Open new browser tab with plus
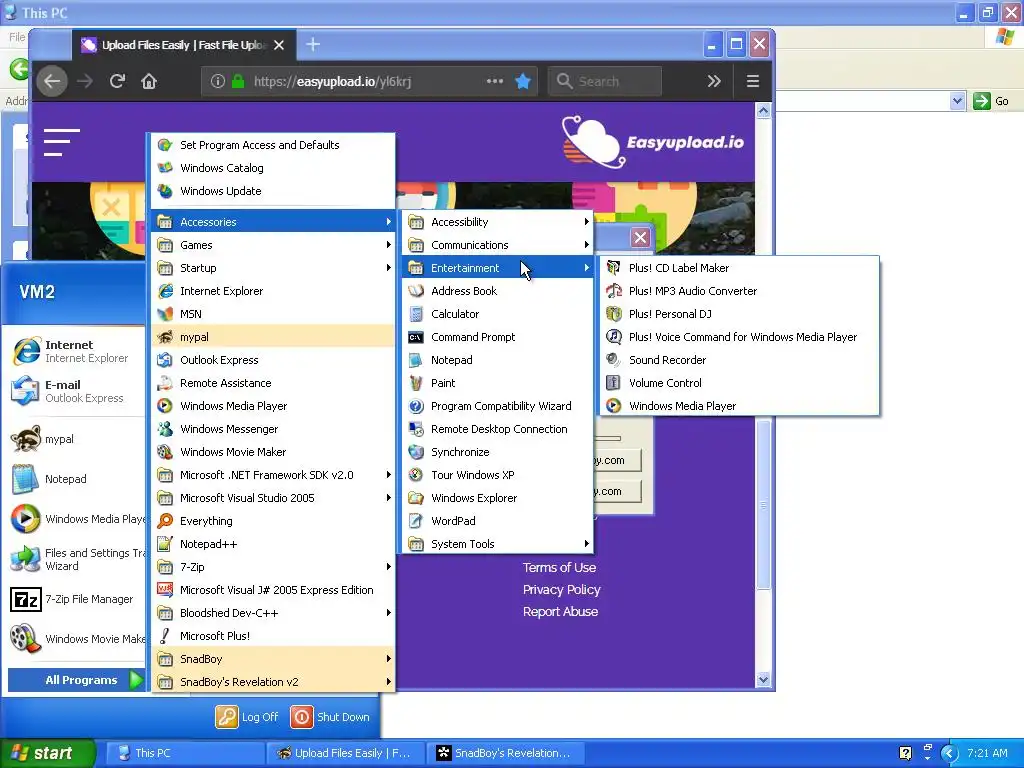Screen dimensions: 1024x768 pos(313,44)
